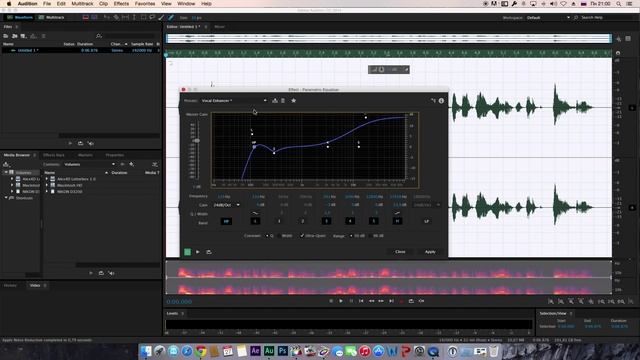Switch to Properties tab
Image resolution: width=640 pixels, height=360 pixels.
tap(115, 155)
